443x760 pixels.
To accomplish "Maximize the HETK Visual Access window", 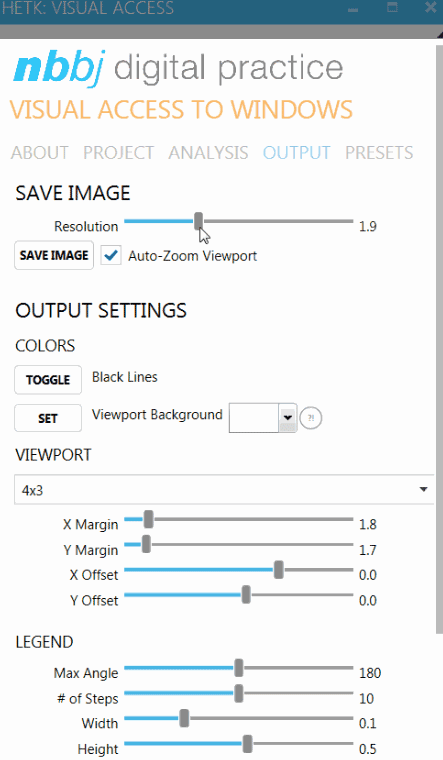I will click(x=392, y=7).
